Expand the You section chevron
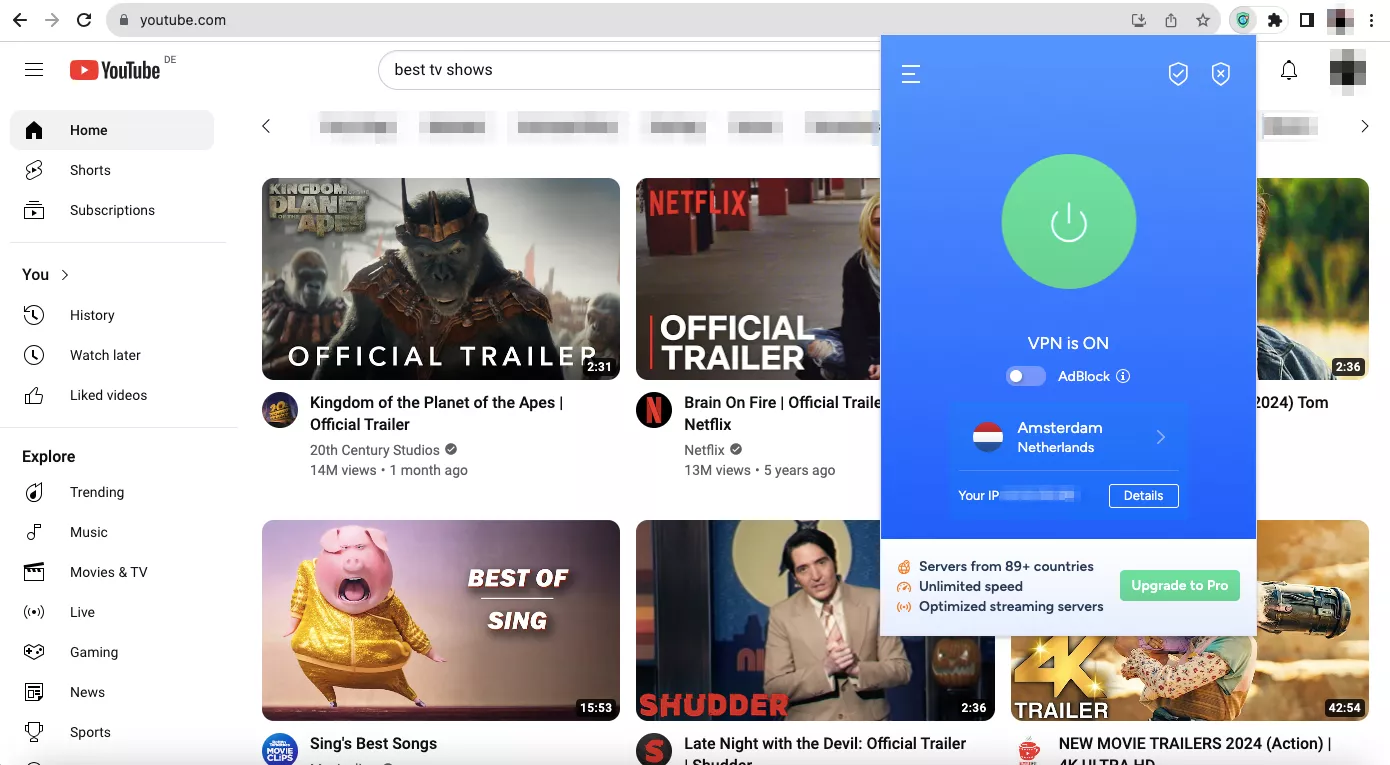Screen dimensions: 1390x765 (65, 275)
